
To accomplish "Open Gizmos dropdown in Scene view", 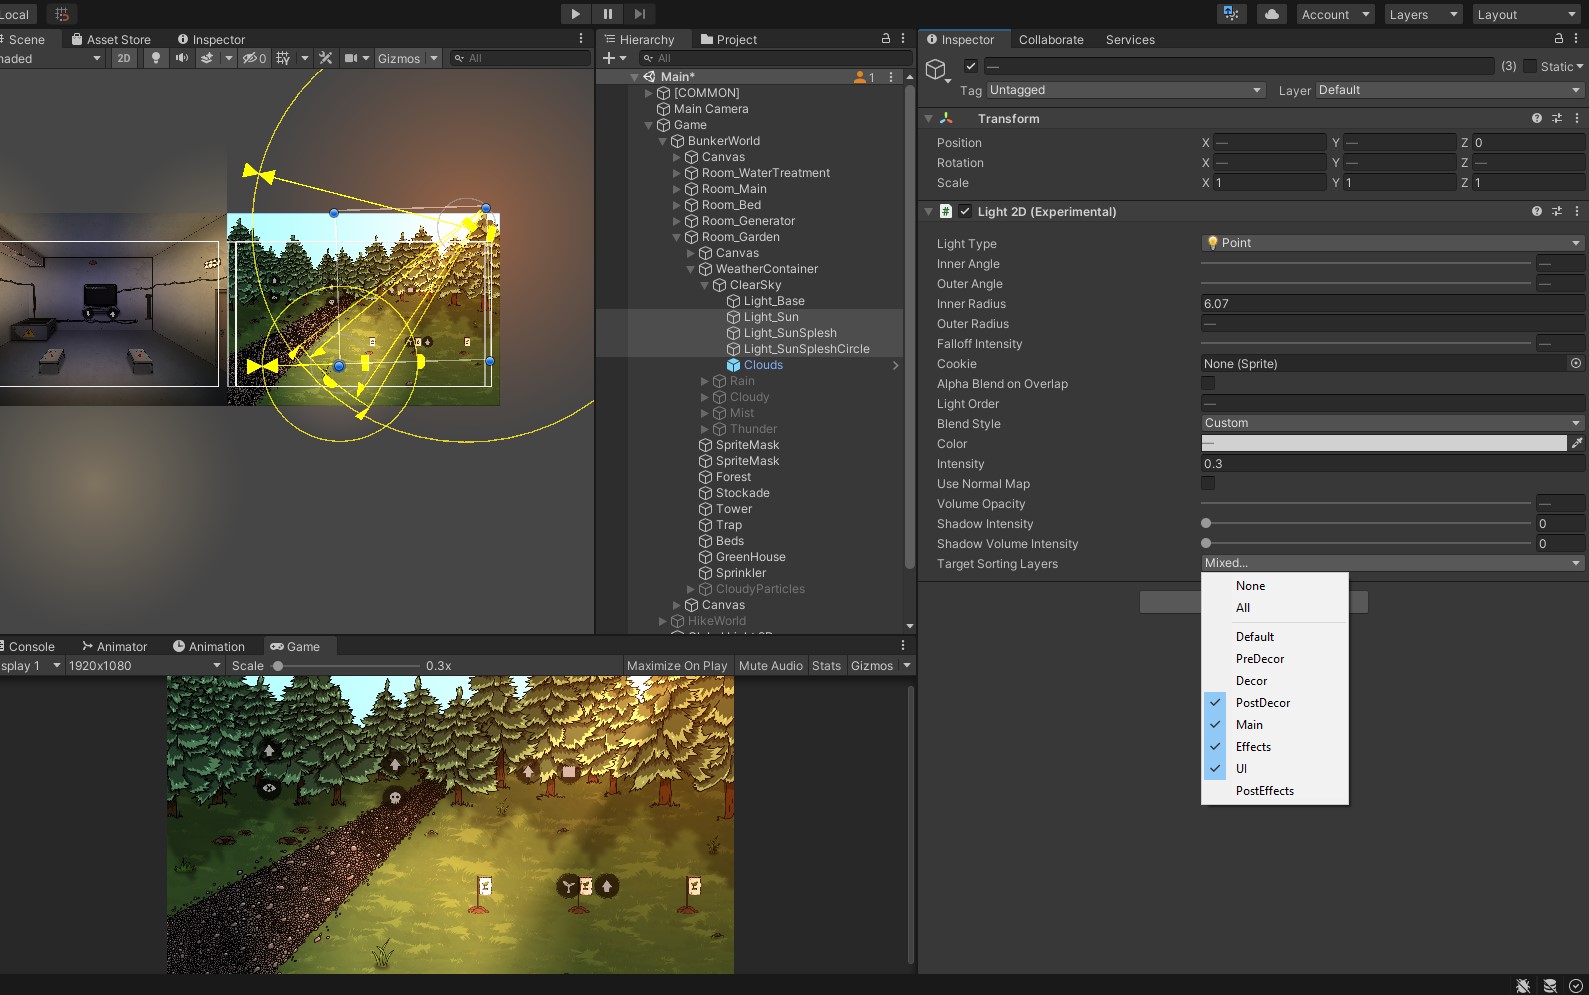I will click(x=408, y=58).
